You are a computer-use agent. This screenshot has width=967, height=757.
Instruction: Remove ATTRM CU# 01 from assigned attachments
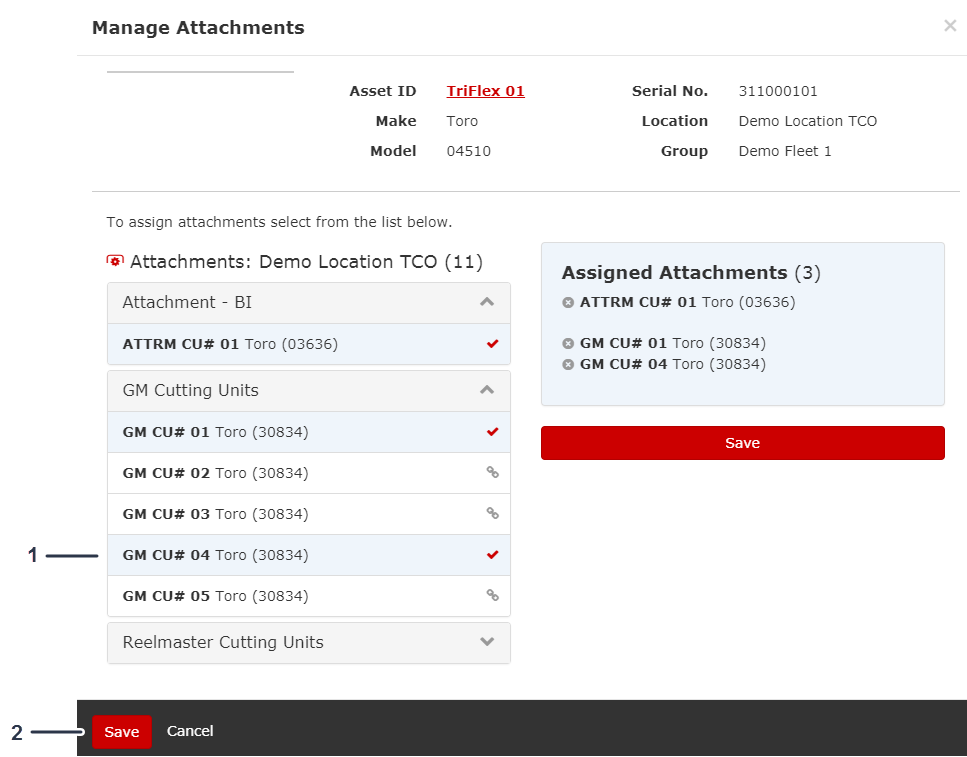click(568, 302)
